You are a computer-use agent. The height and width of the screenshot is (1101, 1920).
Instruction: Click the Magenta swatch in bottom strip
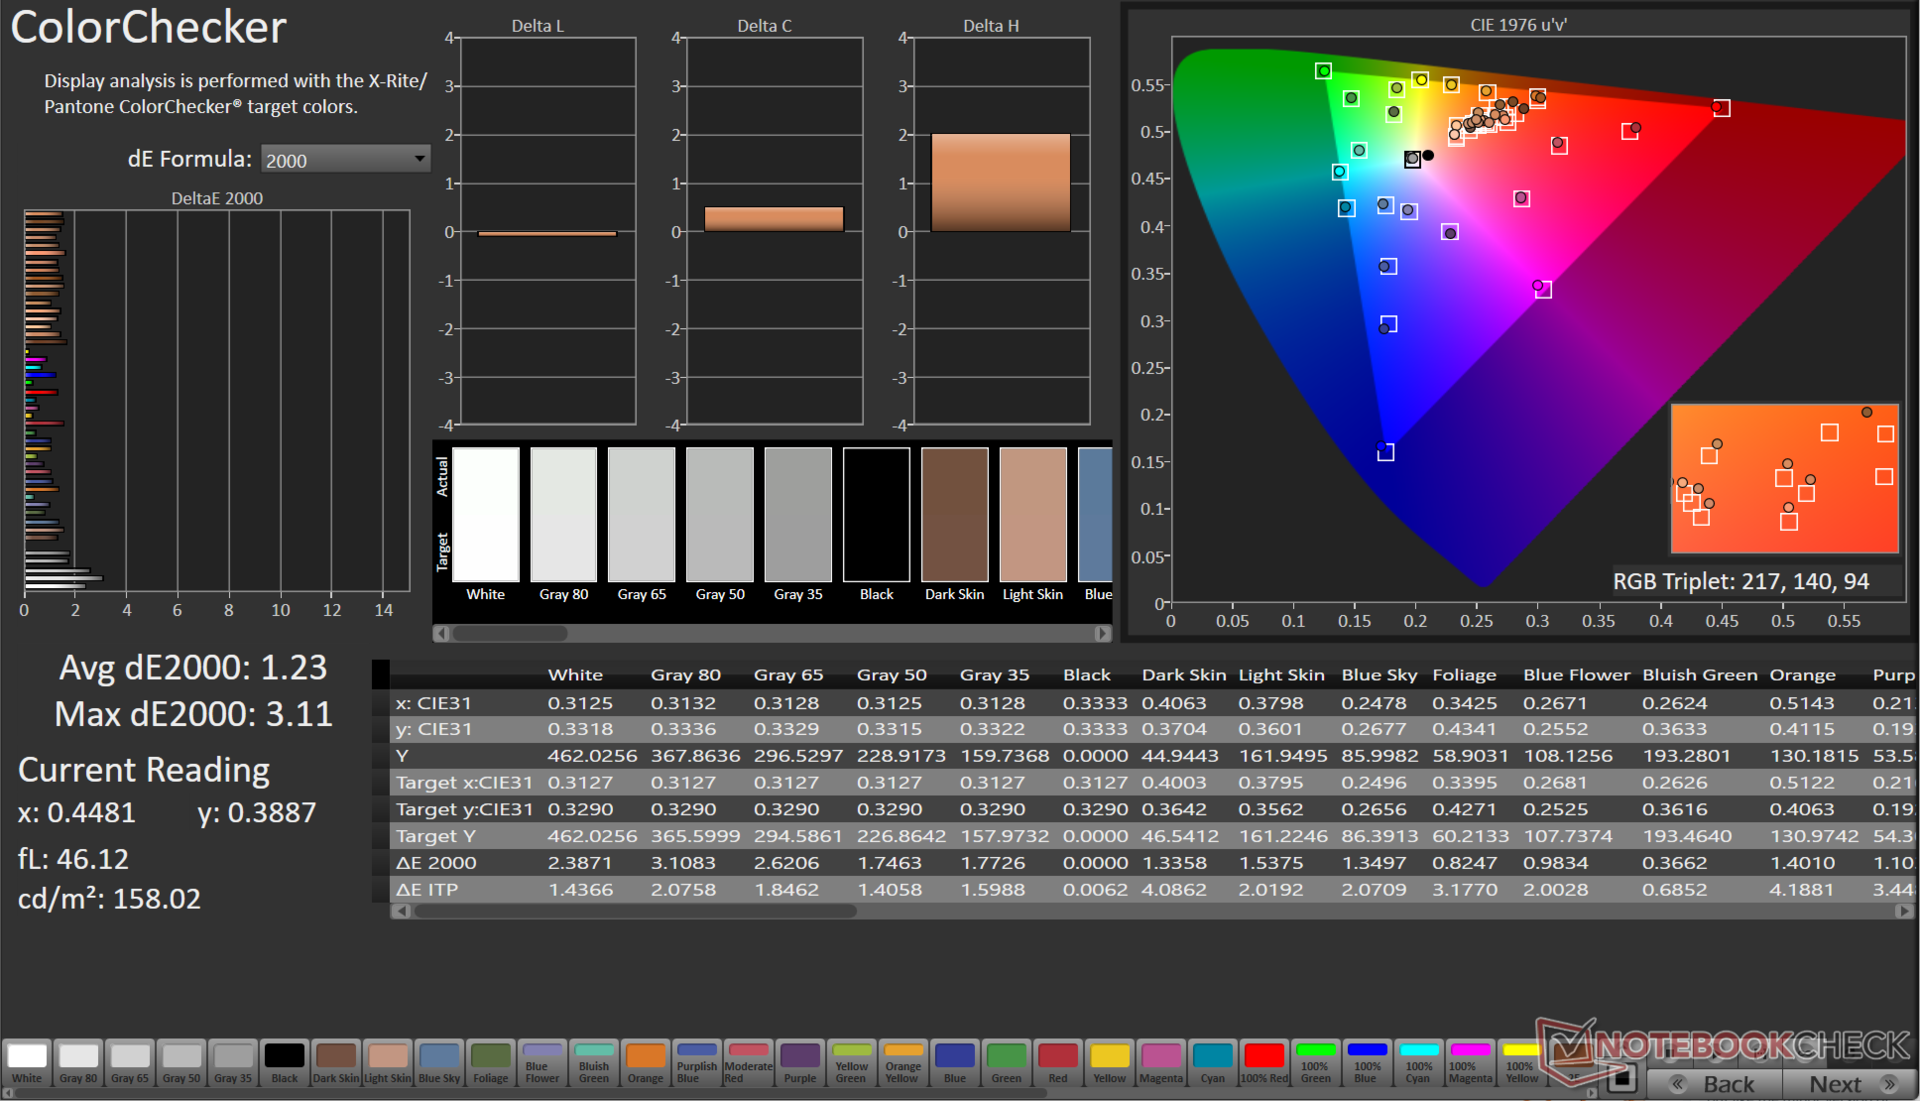(1160, 1062)
